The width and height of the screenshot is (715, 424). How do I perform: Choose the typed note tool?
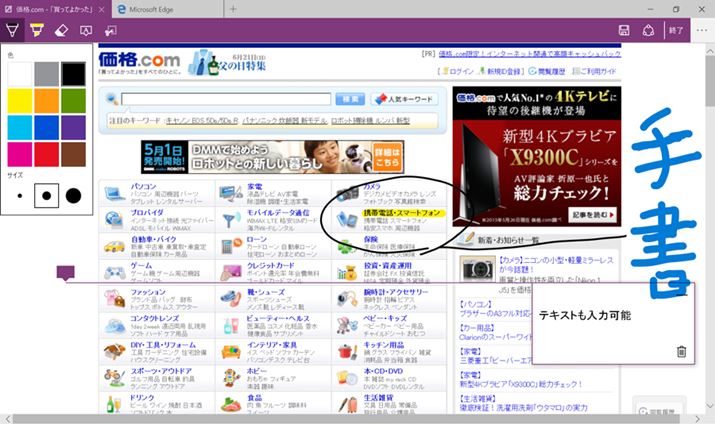[85, 30]
